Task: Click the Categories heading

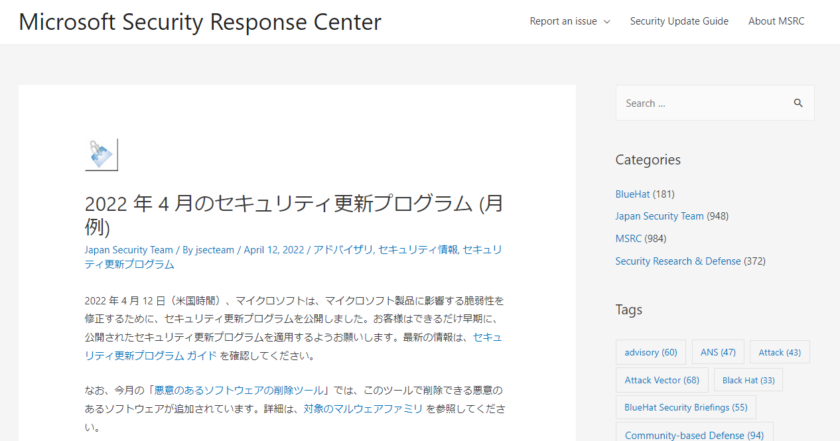Action: coord(648,160)
